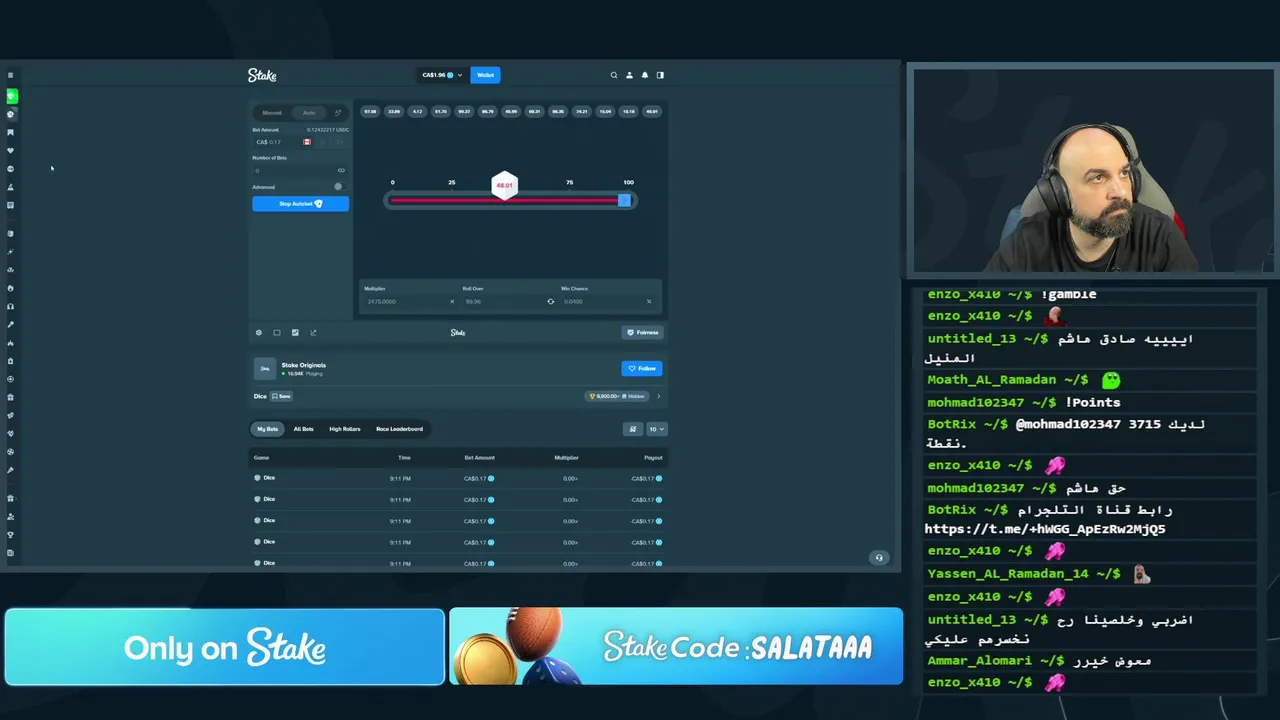Open the support chat bubble at bottom right

click(879, 558)
